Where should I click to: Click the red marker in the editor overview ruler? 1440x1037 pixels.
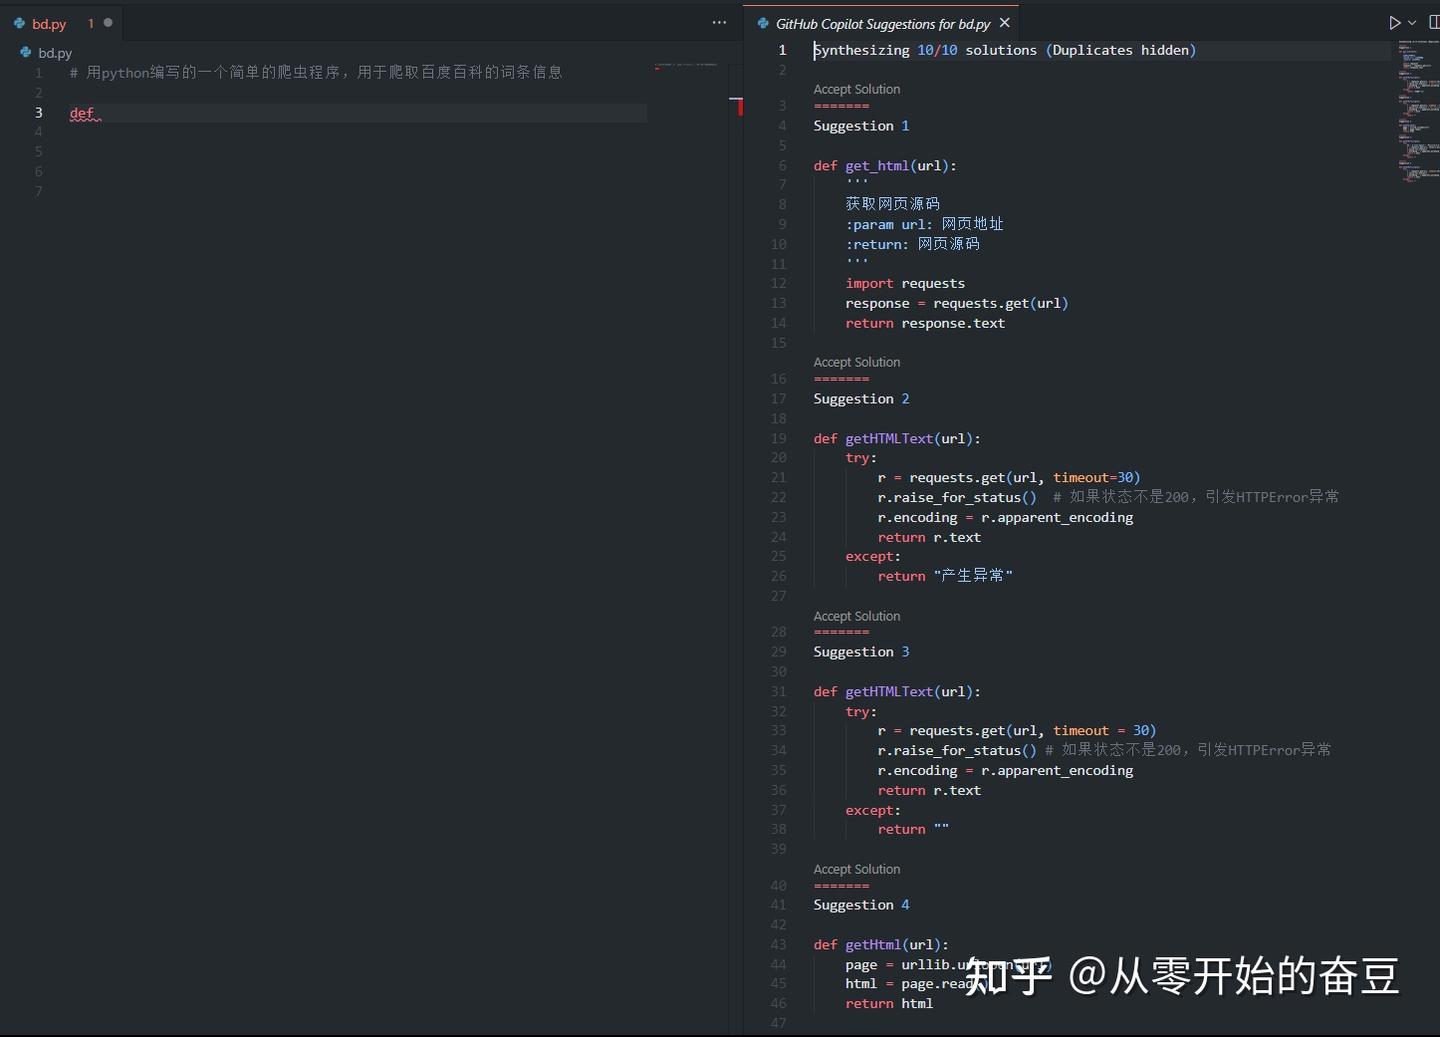pyautogui.click(x=739, y=106)
